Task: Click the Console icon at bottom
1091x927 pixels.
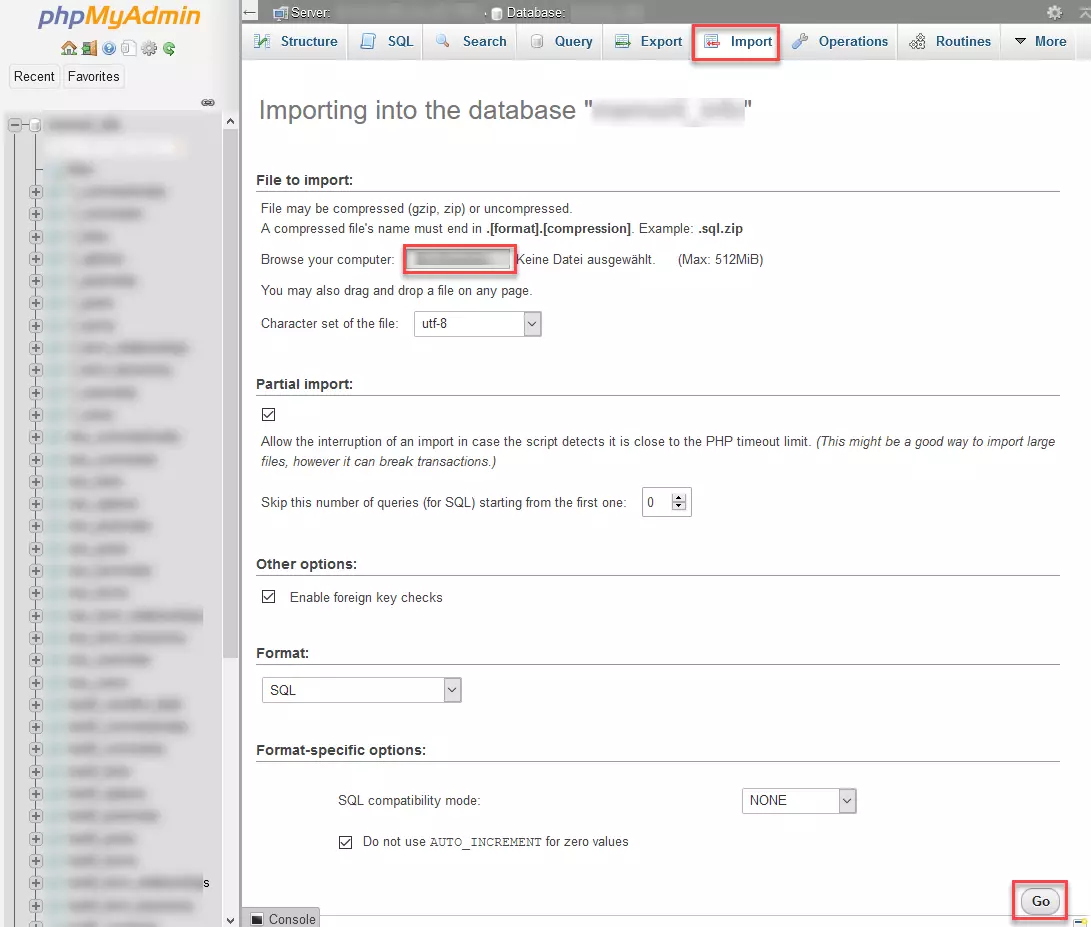Action: pos(257,919)
